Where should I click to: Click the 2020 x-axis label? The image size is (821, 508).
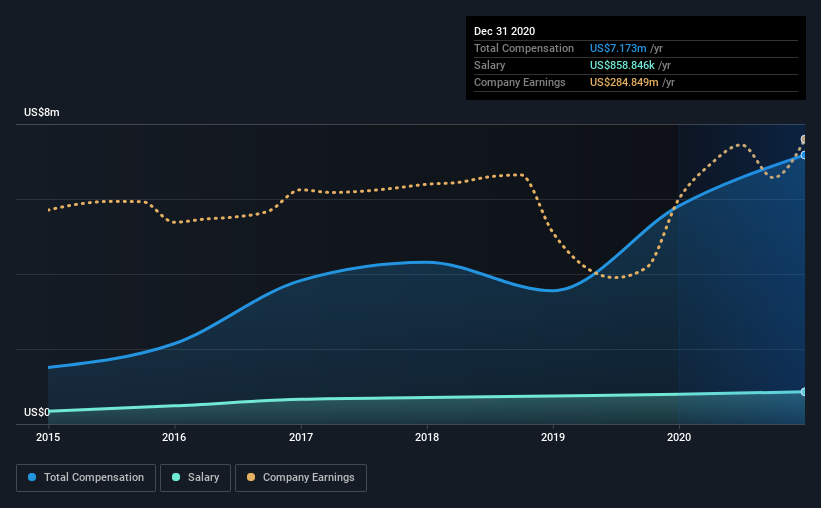click(679, 437)
